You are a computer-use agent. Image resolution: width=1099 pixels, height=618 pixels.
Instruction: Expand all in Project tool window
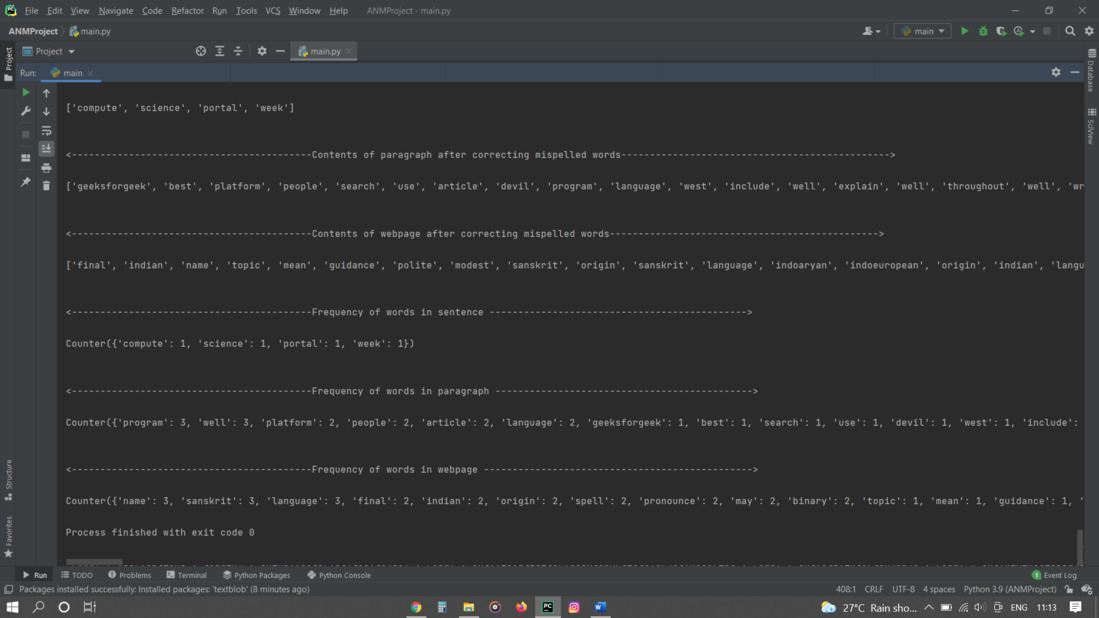219,51
